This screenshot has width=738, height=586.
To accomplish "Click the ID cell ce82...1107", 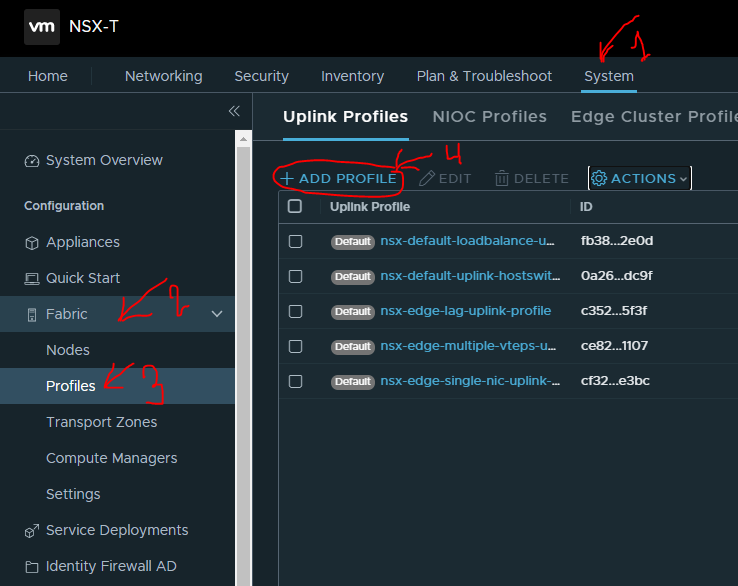I will 614,345.
